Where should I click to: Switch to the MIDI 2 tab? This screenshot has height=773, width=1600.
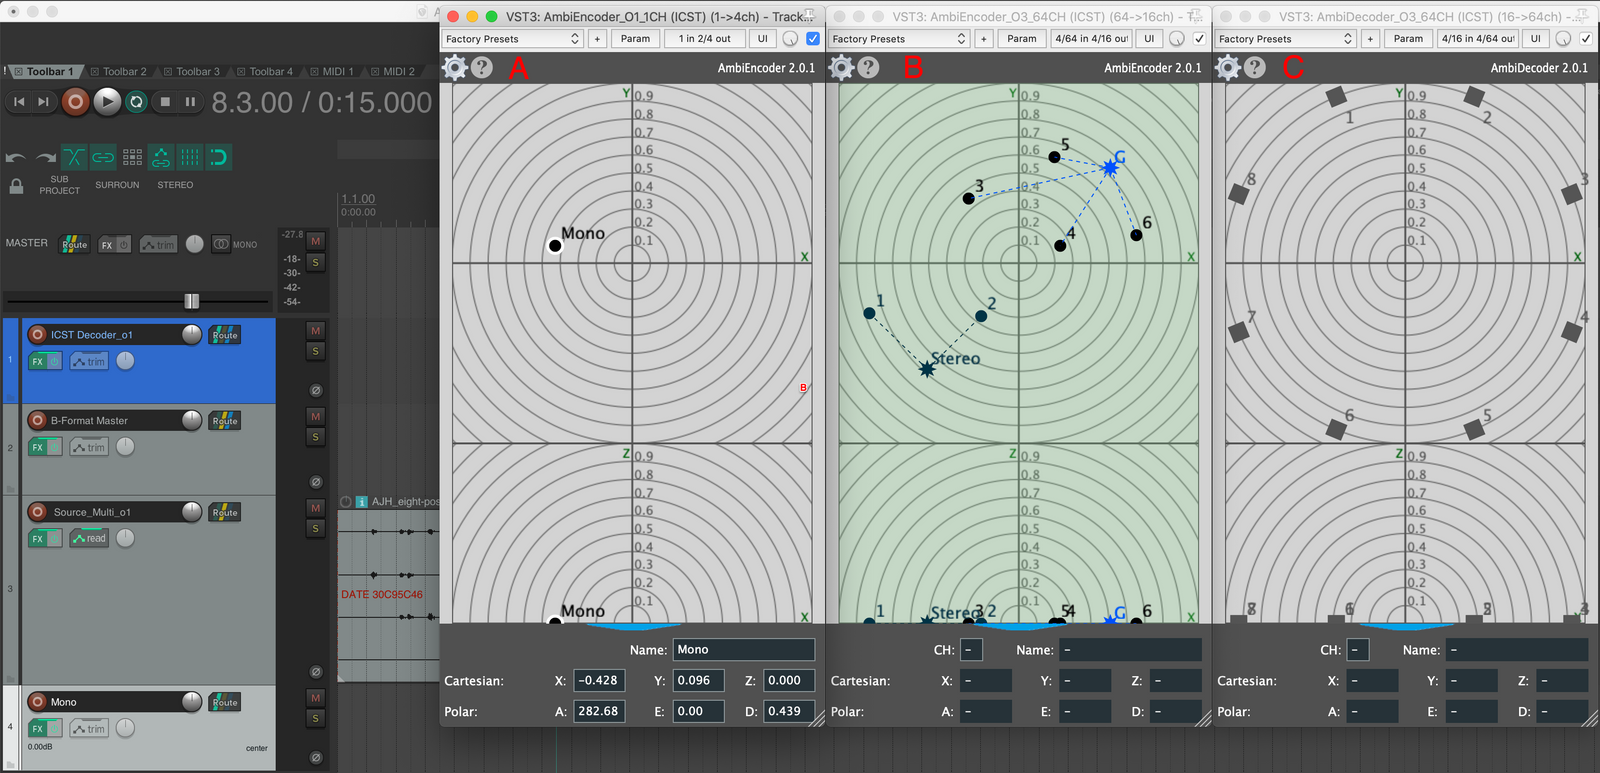tap(392, 71)
